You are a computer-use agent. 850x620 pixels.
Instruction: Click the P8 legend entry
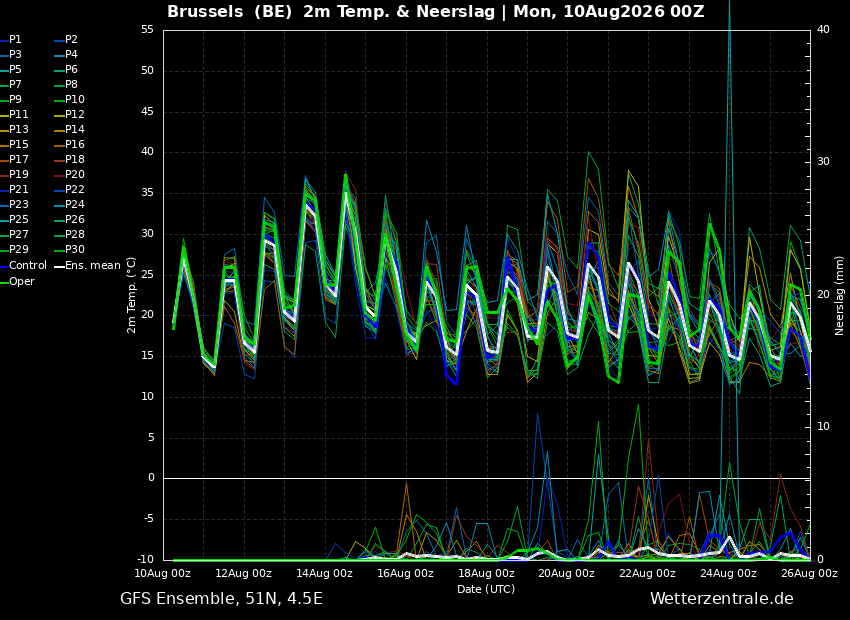pos(67,85)
